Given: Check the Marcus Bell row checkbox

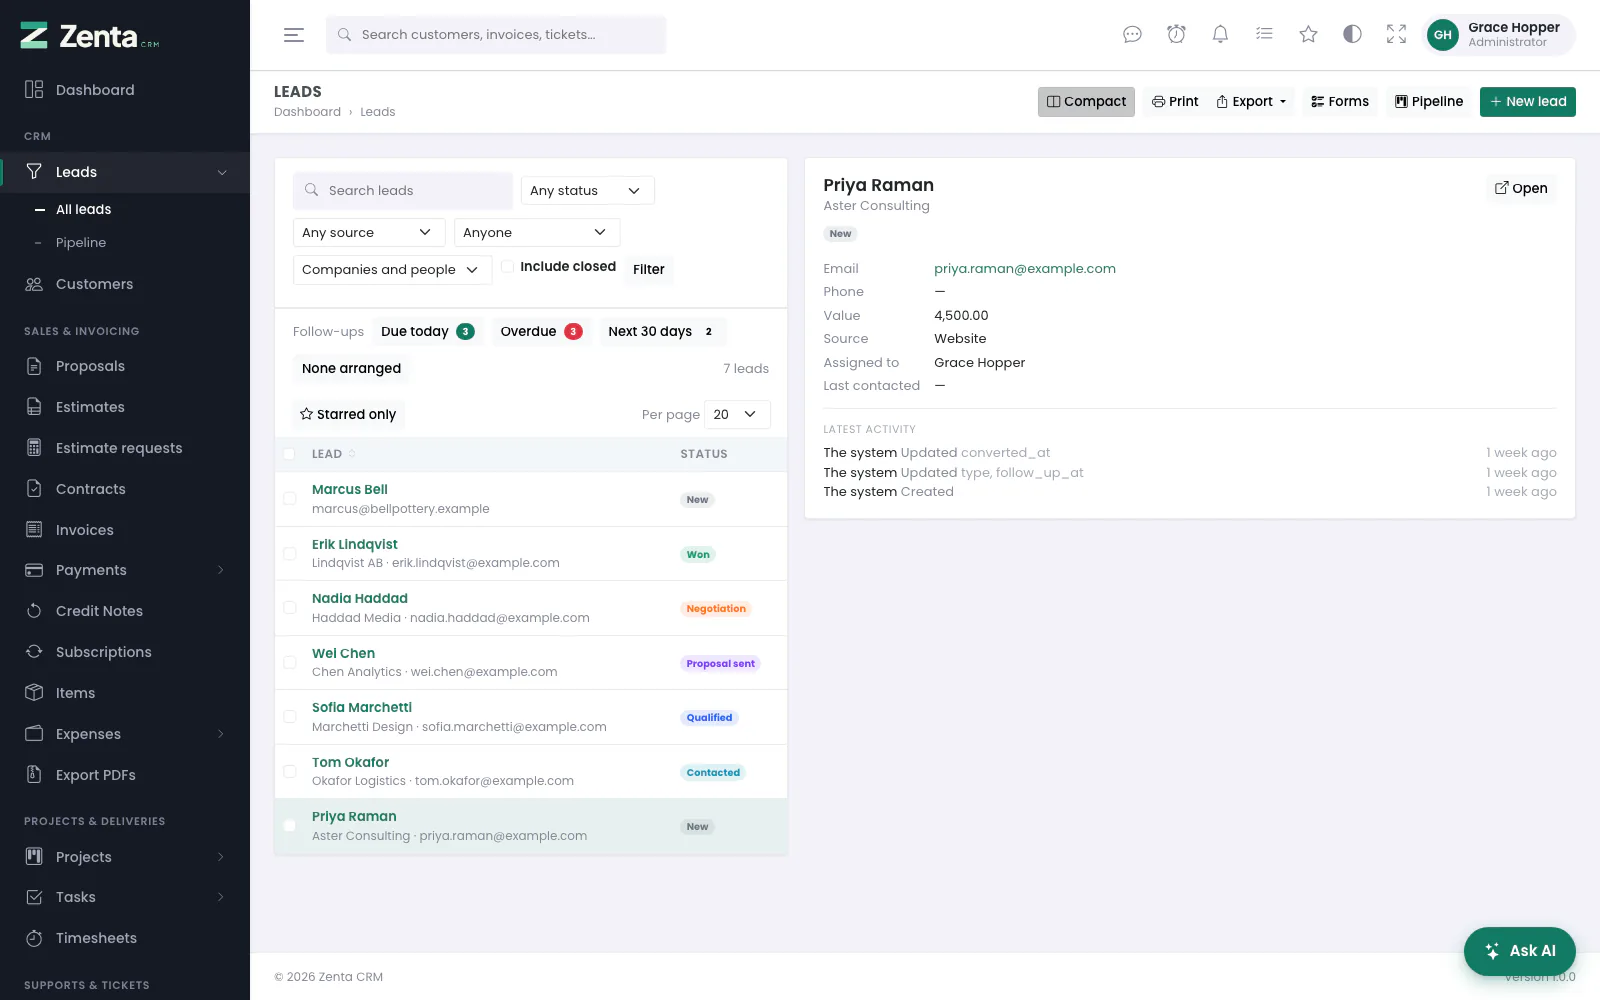Looking at the screenshot, I should [289, 499].
